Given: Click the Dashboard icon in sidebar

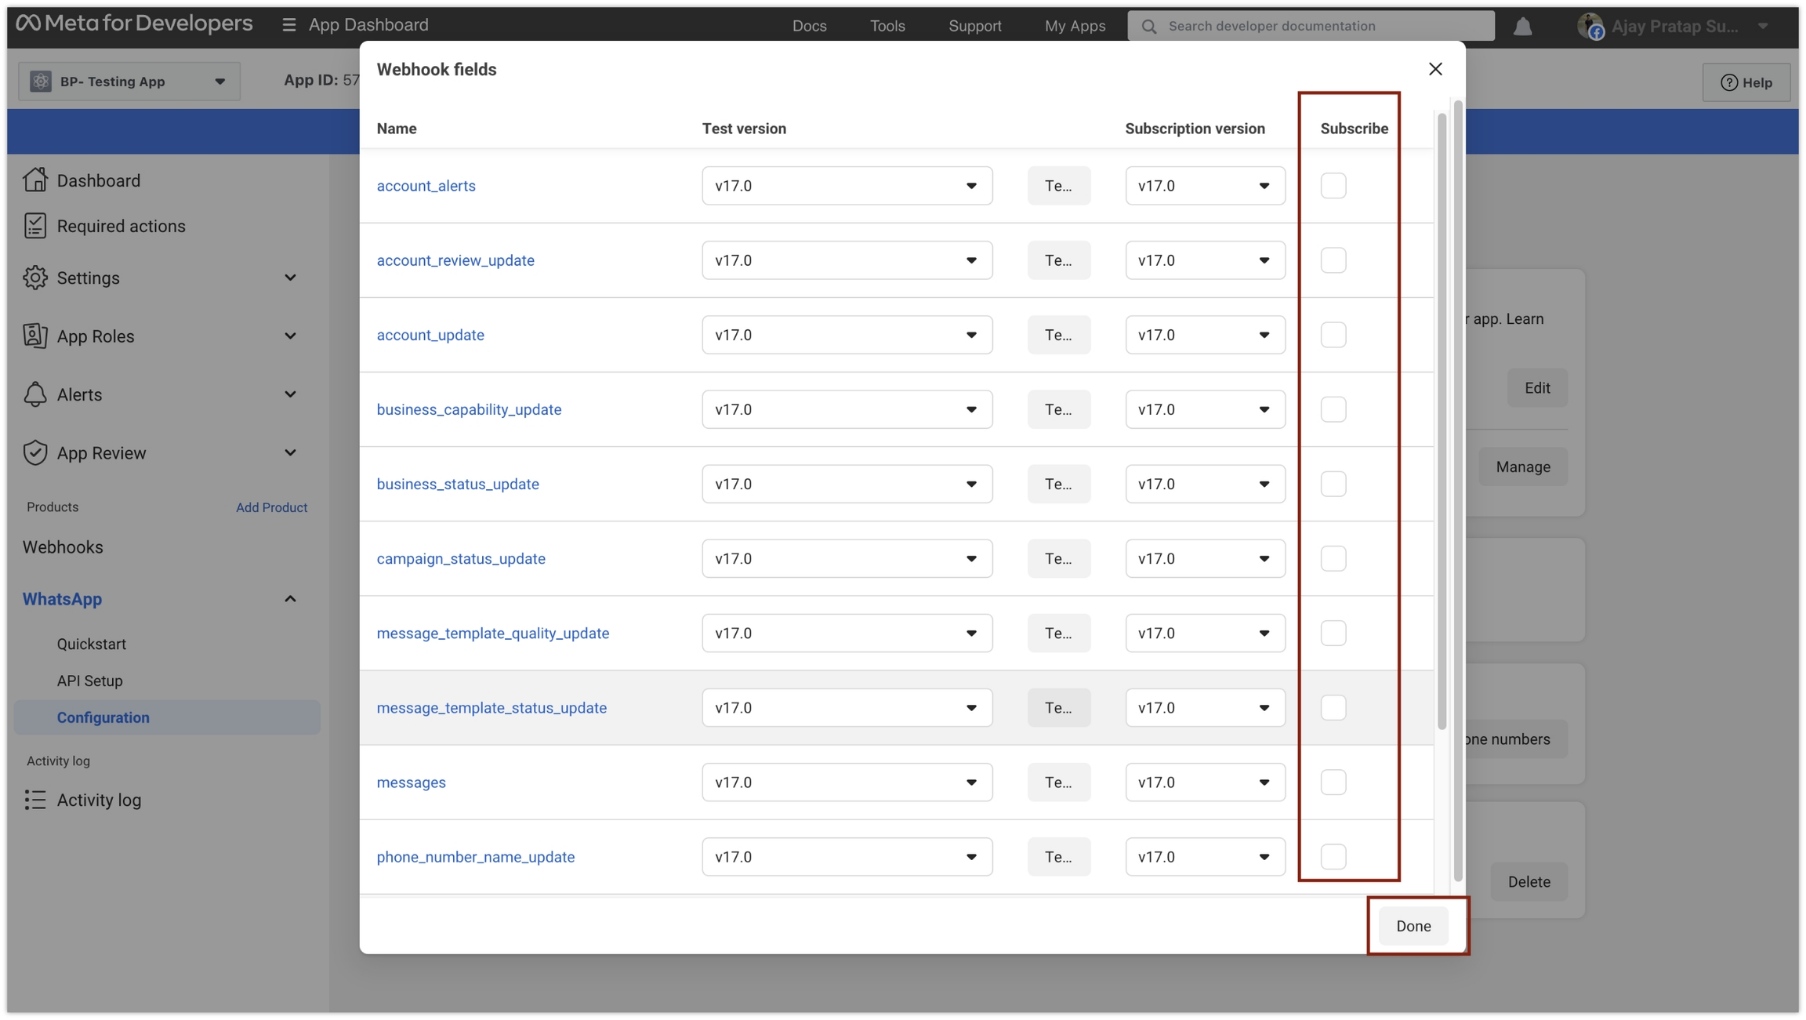Looking at the screenshot, I should coord(36,180).
